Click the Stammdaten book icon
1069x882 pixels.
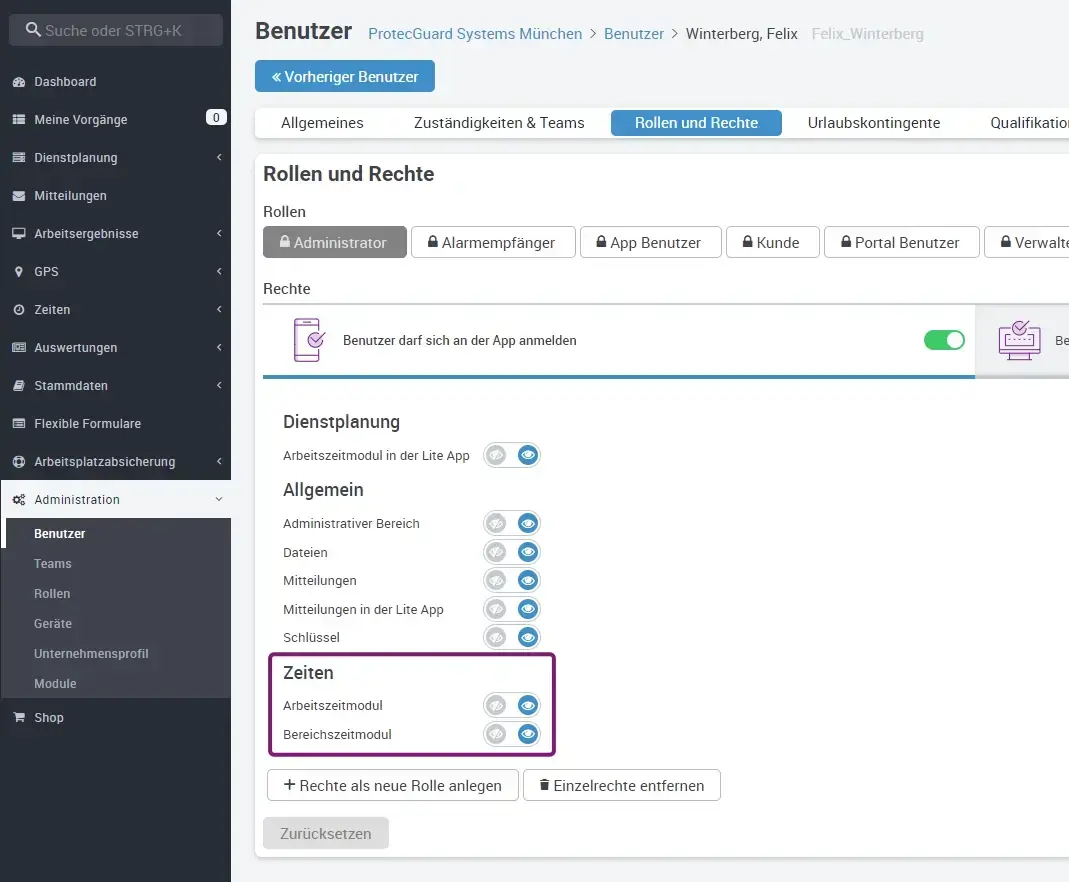click(18, 386)
